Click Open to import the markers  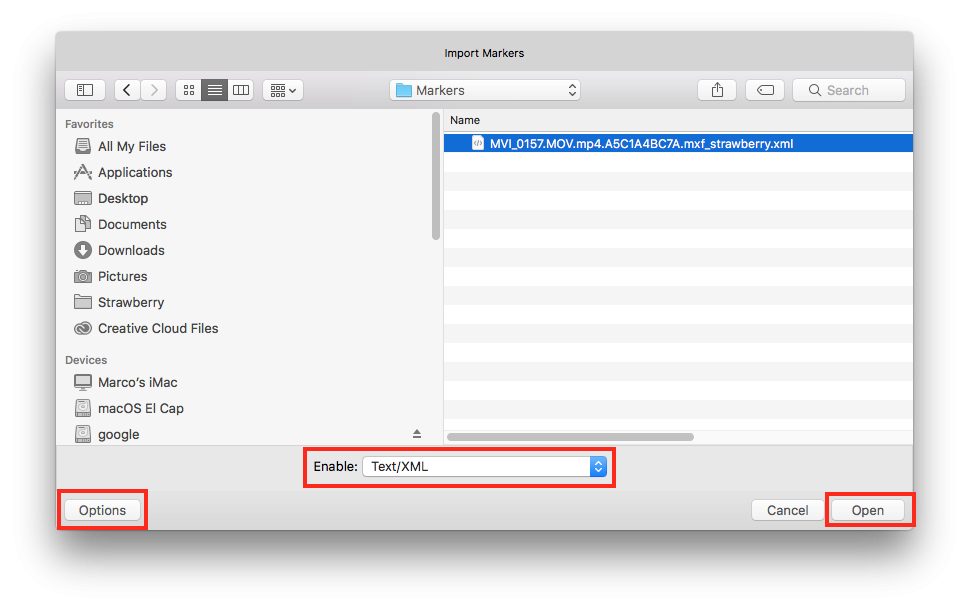(867, 510)
